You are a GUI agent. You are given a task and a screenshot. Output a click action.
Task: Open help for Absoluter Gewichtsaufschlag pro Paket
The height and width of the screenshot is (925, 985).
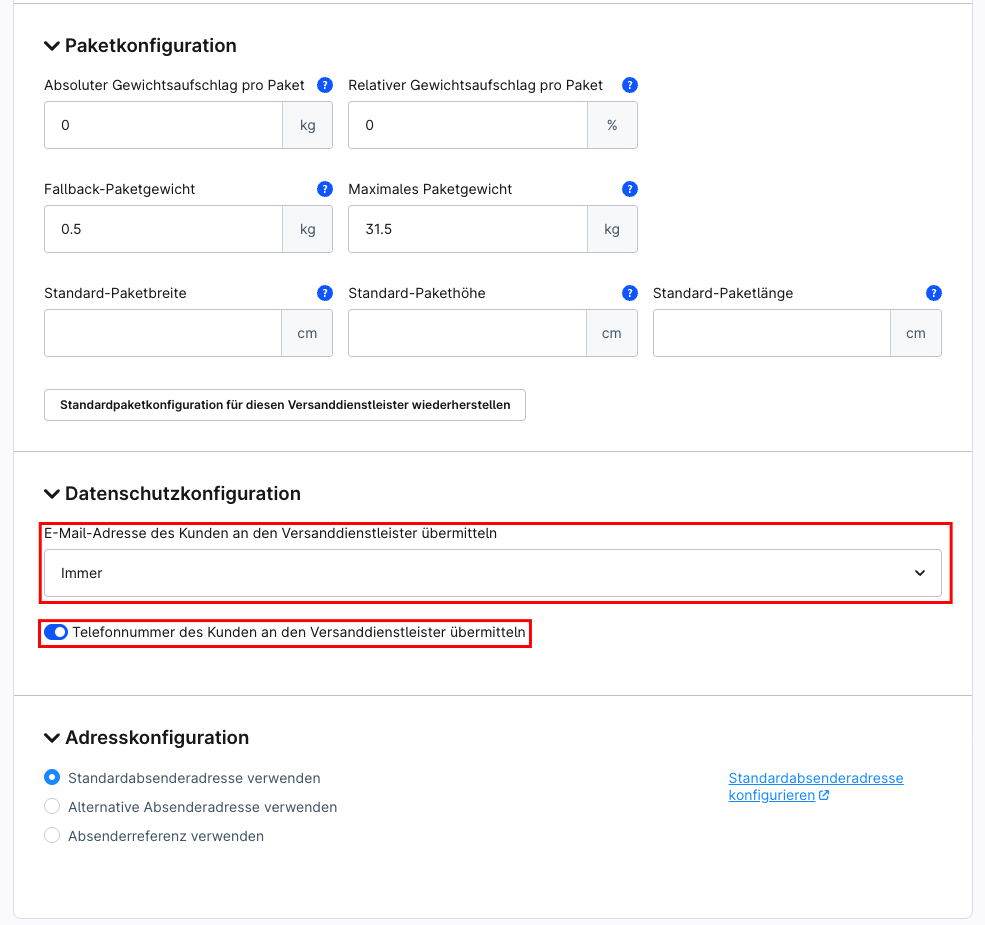pos(325,85)
